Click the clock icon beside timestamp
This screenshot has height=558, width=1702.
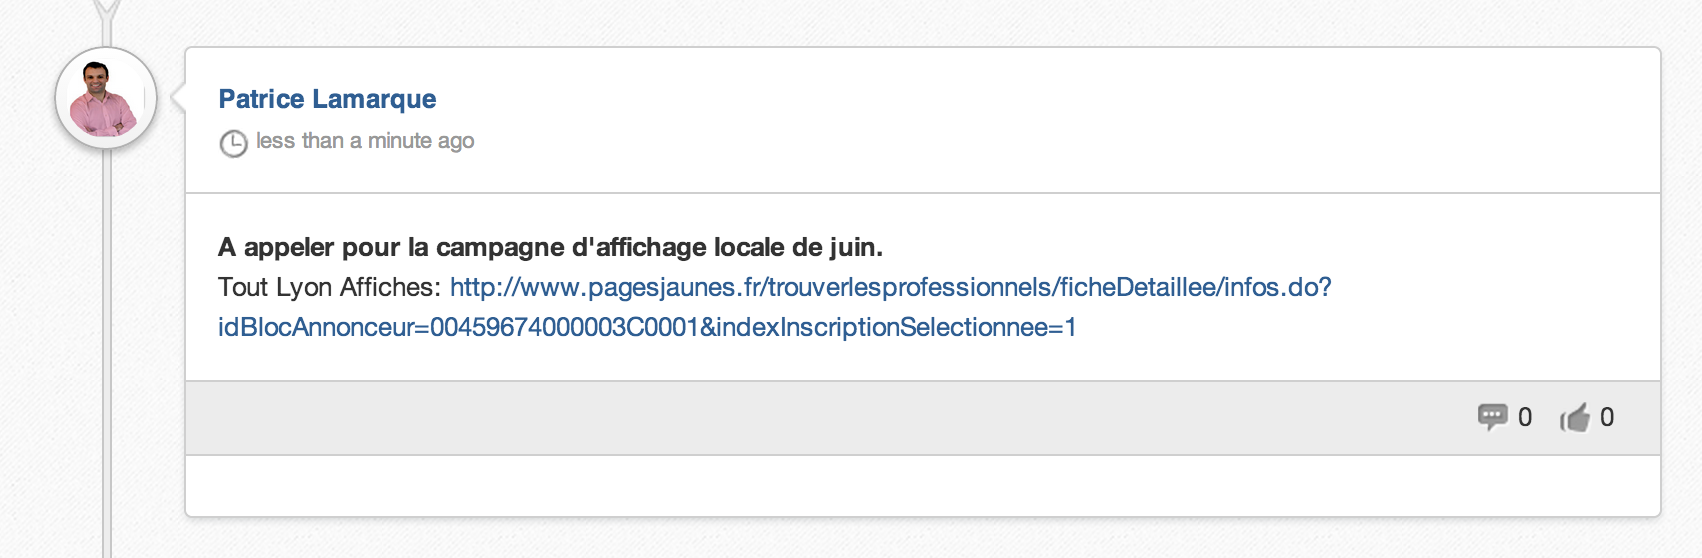pyautogui.click(x=233, y=143)
